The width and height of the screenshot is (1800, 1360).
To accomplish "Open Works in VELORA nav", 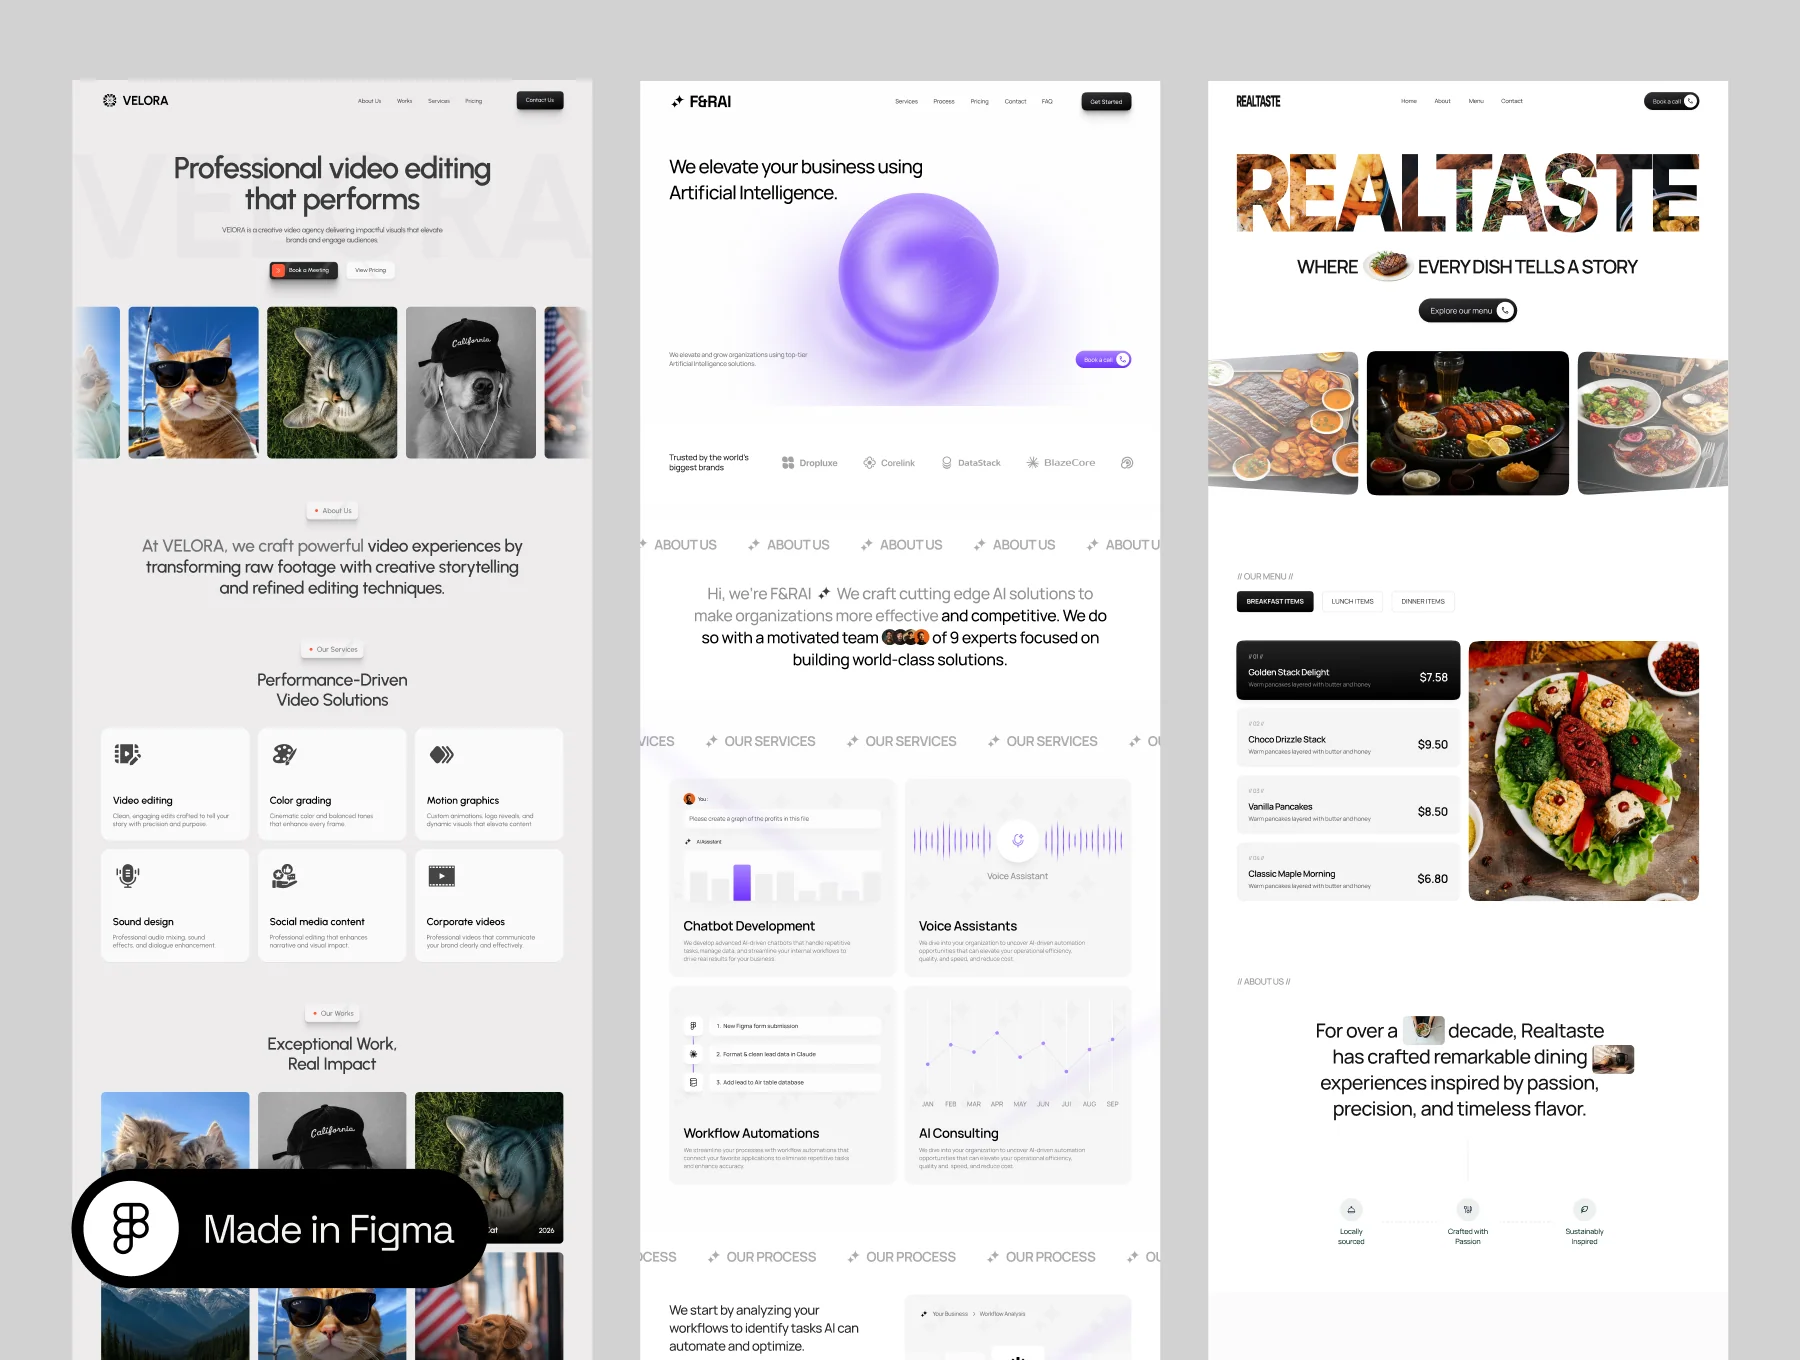I will [404, 101].
